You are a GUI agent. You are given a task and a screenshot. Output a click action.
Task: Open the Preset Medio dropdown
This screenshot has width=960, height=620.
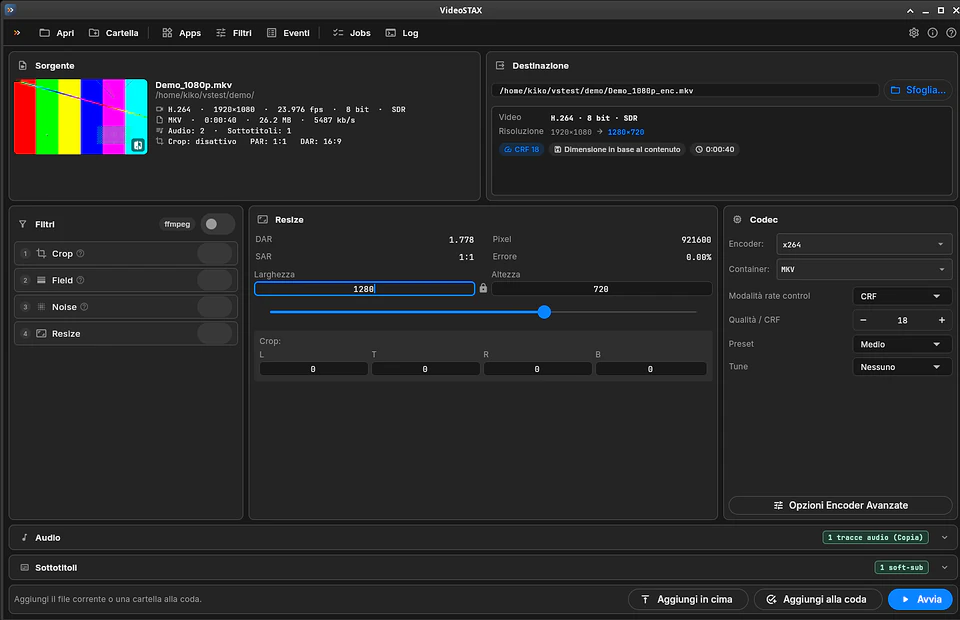click(x=902, y=345)
